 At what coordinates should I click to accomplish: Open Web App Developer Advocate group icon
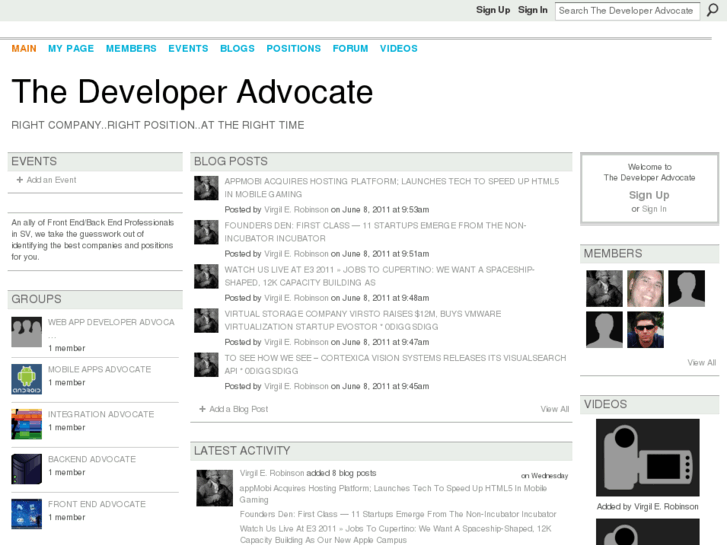(x=26, y=332)
